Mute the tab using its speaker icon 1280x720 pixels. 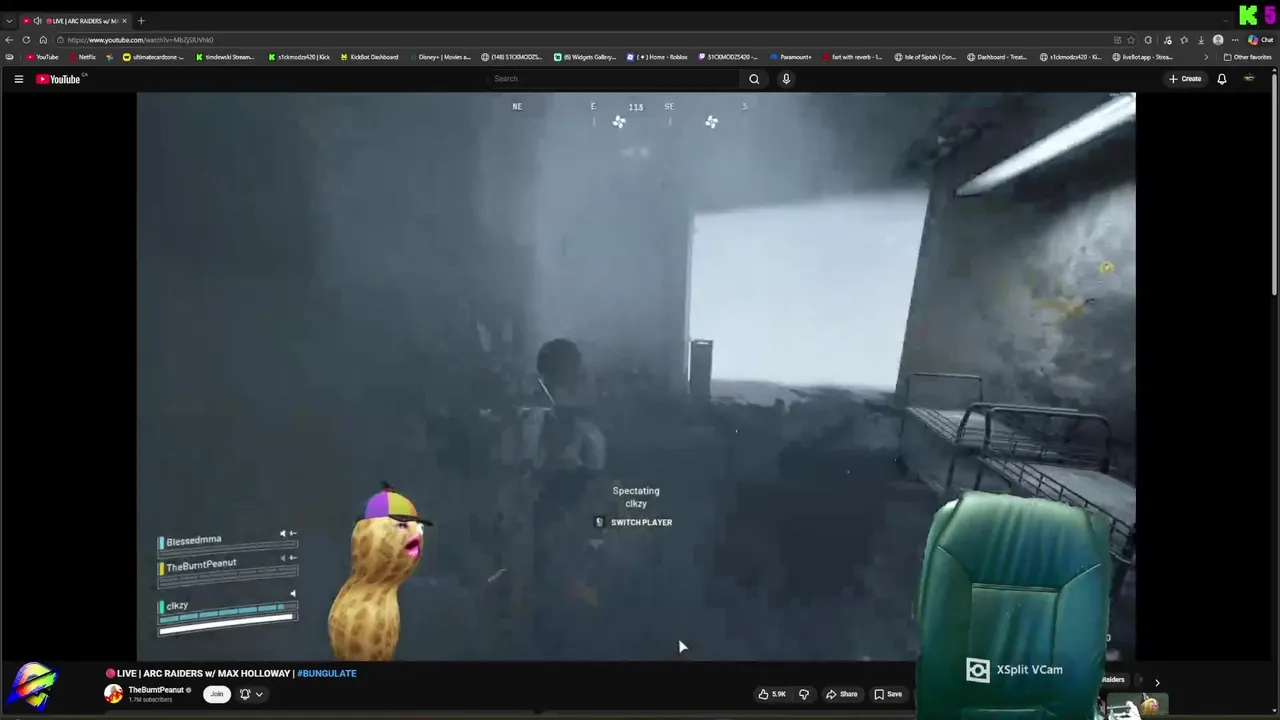tap(38, 21)
